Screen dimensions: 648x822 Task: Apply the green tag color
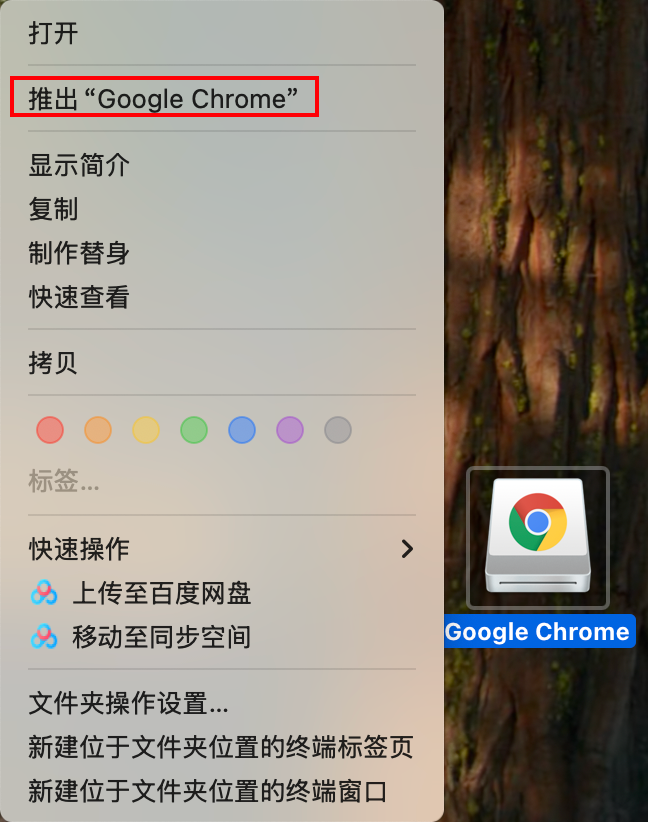(194, 430)
